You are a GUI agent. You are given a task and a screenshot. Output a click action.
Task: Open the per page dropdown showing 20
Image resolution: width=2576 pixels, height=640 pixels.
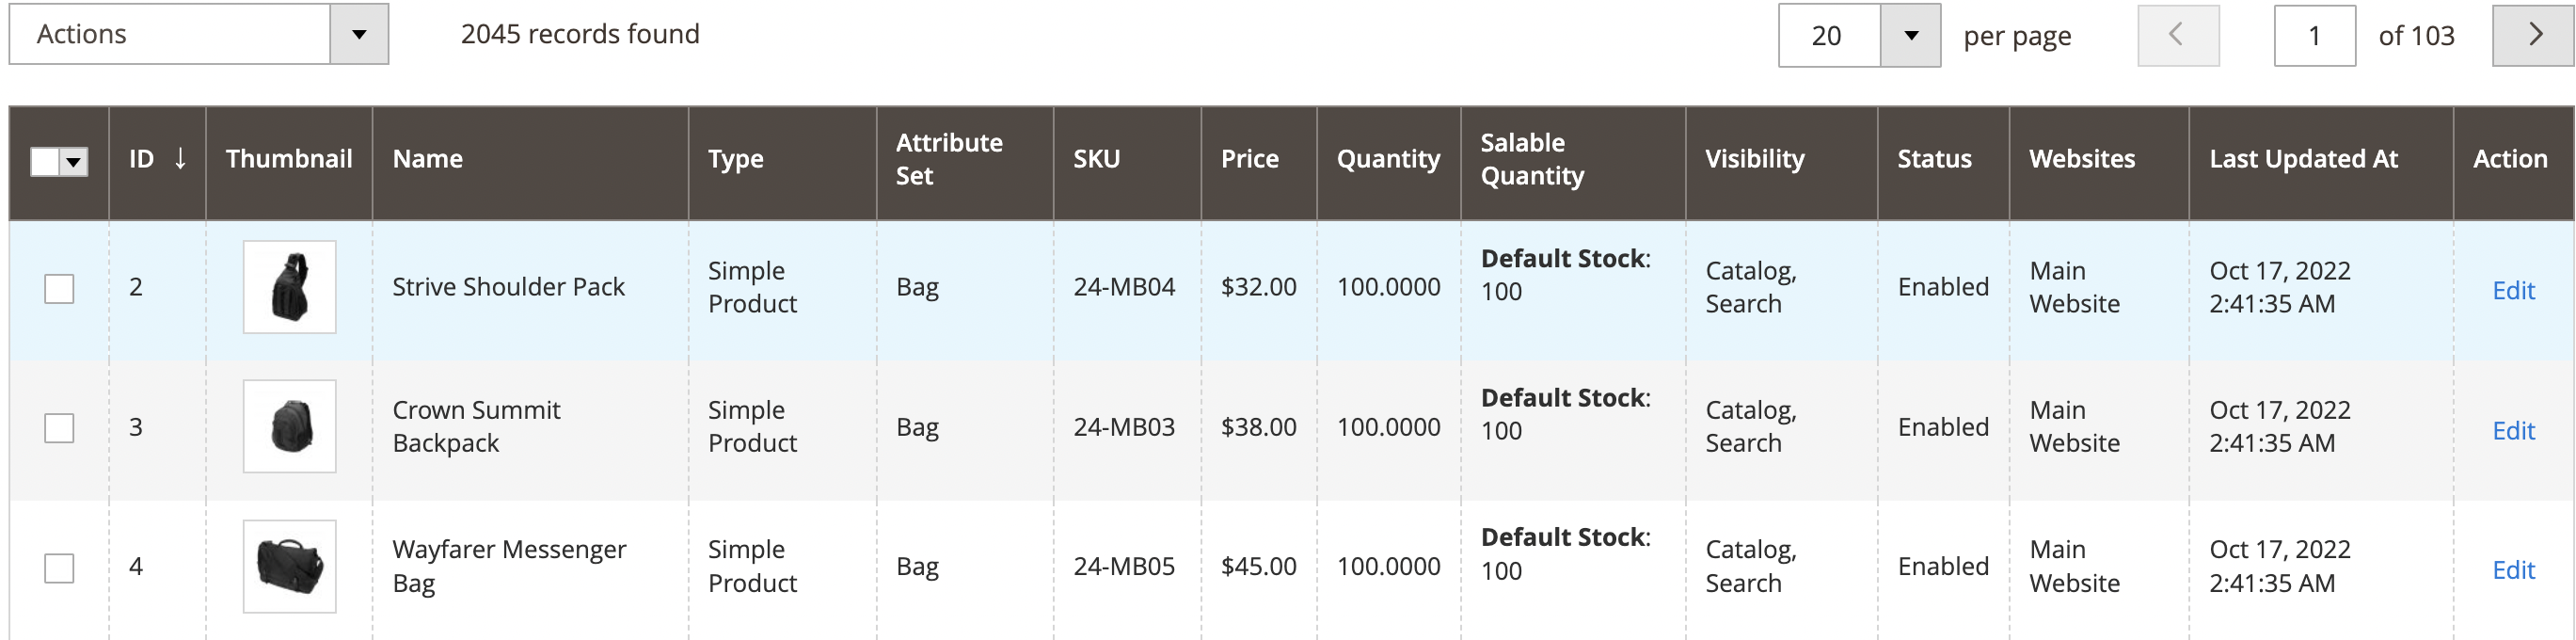point(1911,34)
